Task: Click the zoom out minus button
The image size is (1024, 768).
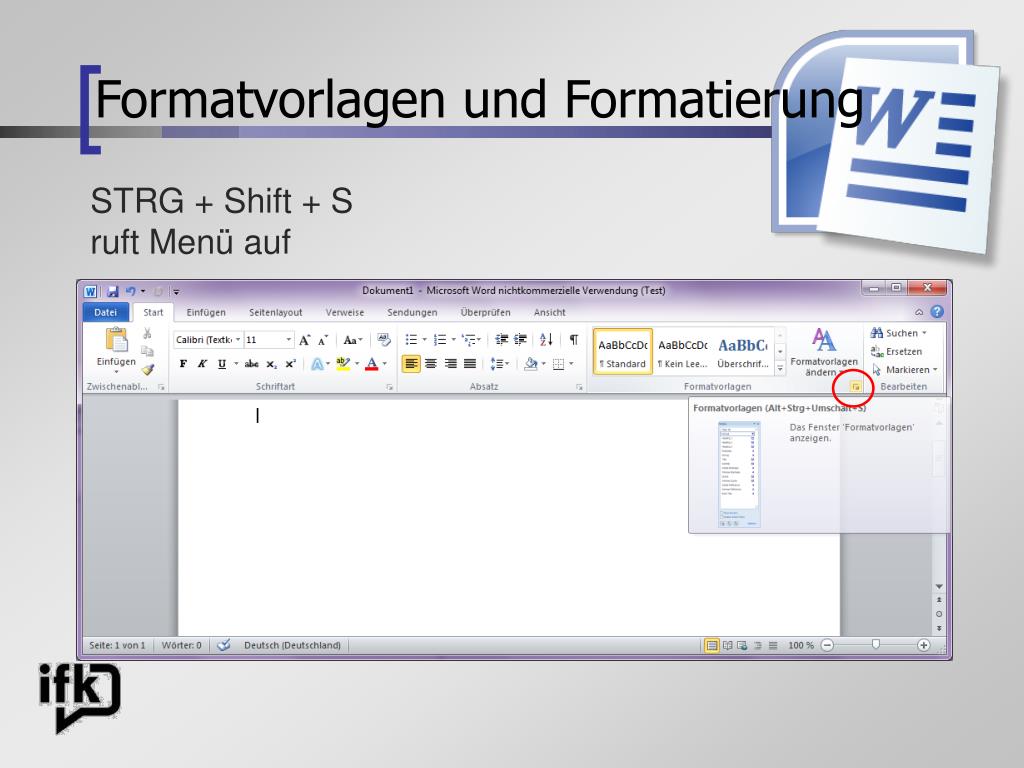Action: tap(827, 645)
